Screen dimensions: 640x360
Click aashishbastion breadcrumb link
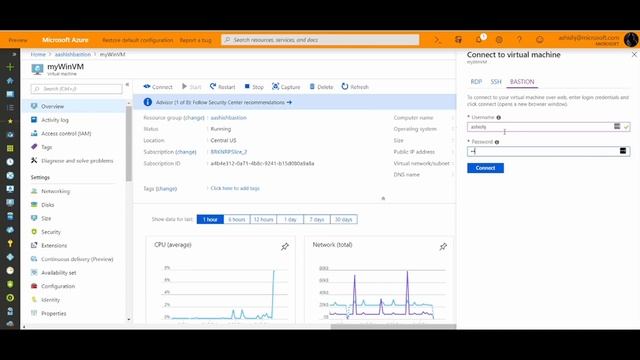pyautogui.click(x=73, y=54)
